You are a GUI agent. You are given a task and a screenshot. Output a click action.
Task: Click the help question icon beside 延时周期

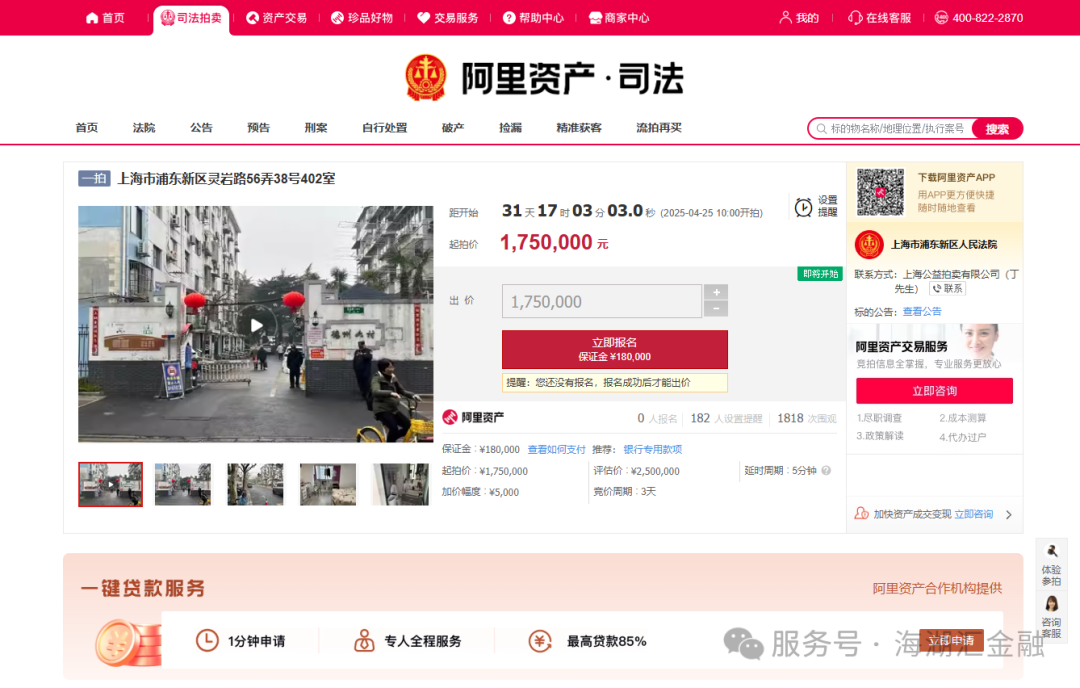click(826, 470)
